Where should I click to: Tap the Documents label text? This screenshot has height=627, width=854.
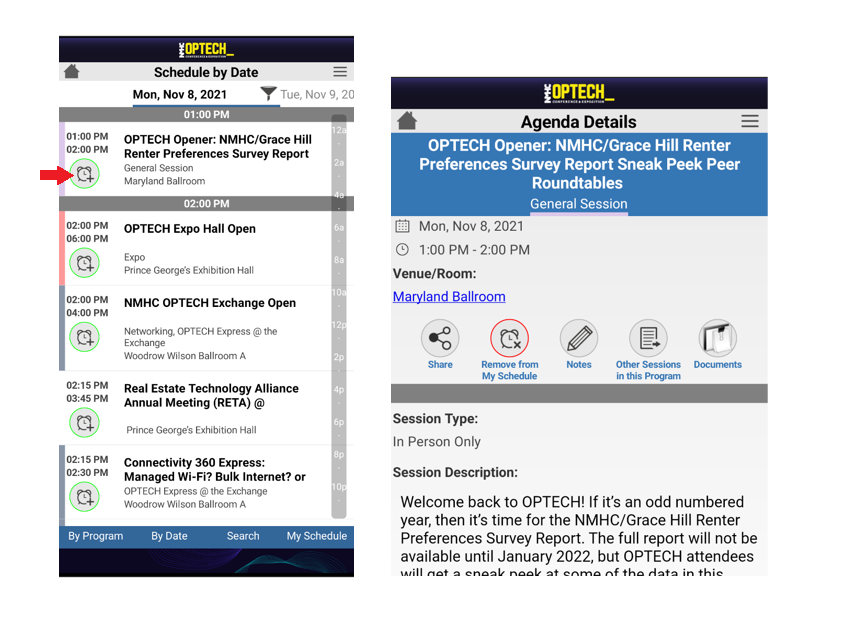[718, 364]
